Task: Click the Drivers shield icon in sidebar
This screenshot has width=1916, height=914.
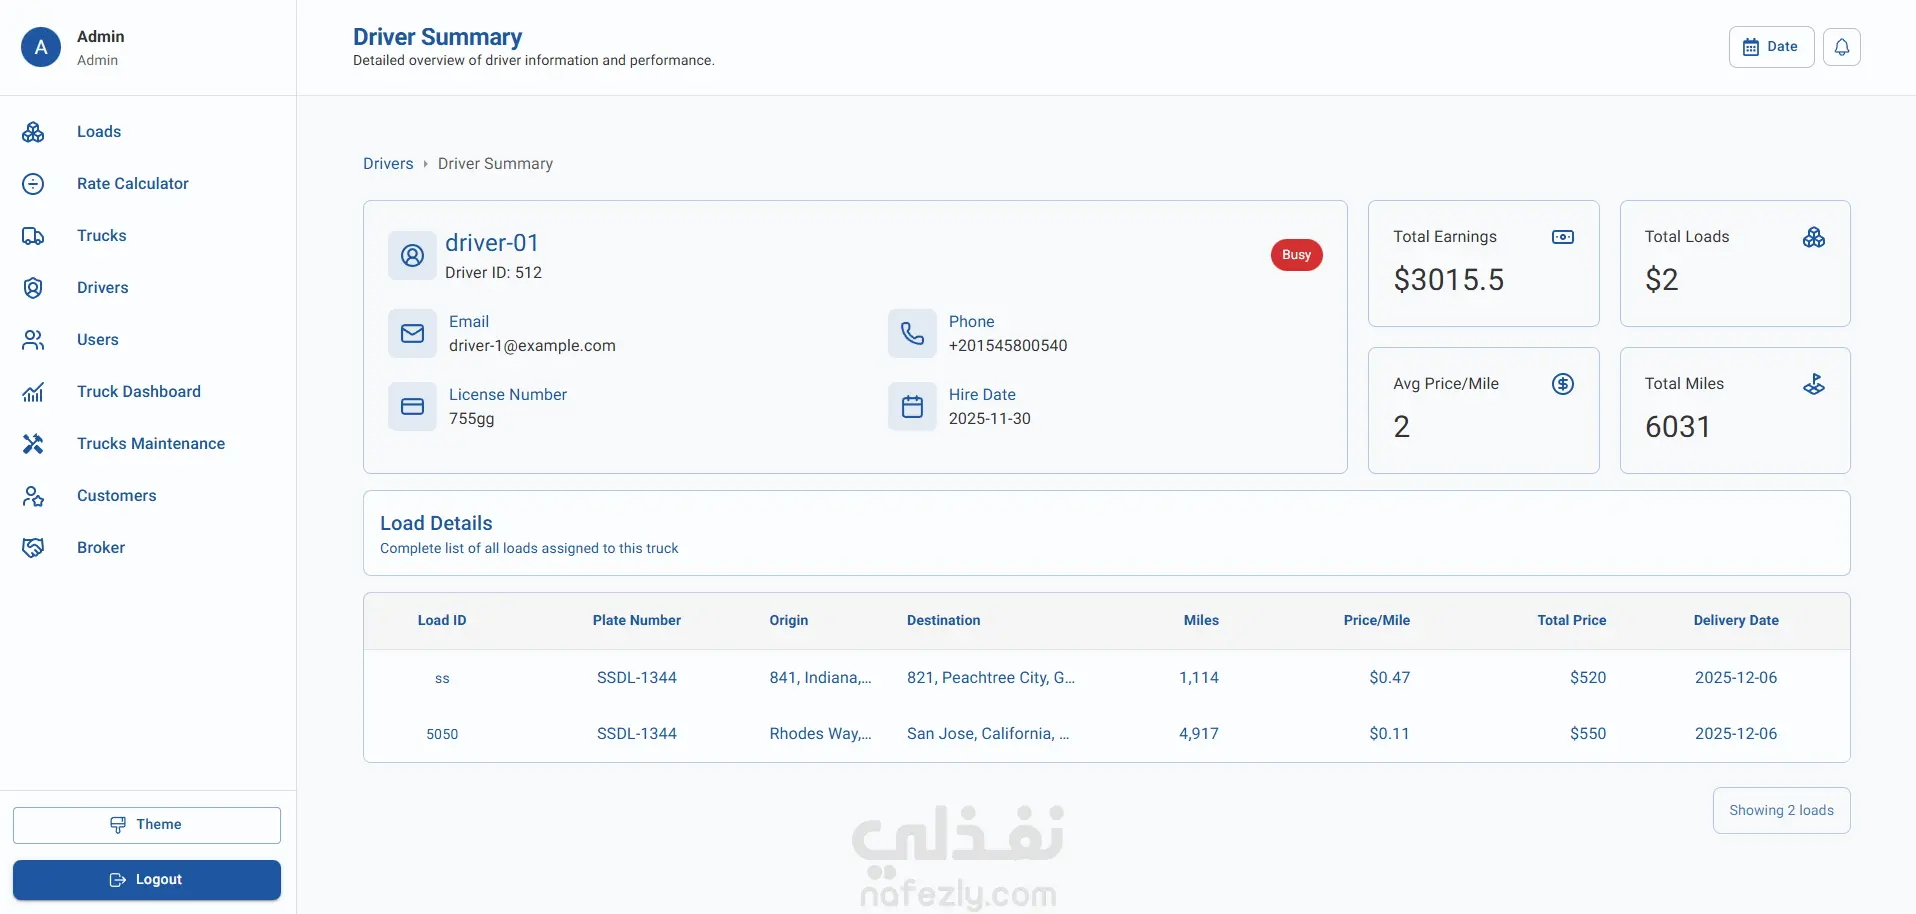Action: click(x=33, y=288)
